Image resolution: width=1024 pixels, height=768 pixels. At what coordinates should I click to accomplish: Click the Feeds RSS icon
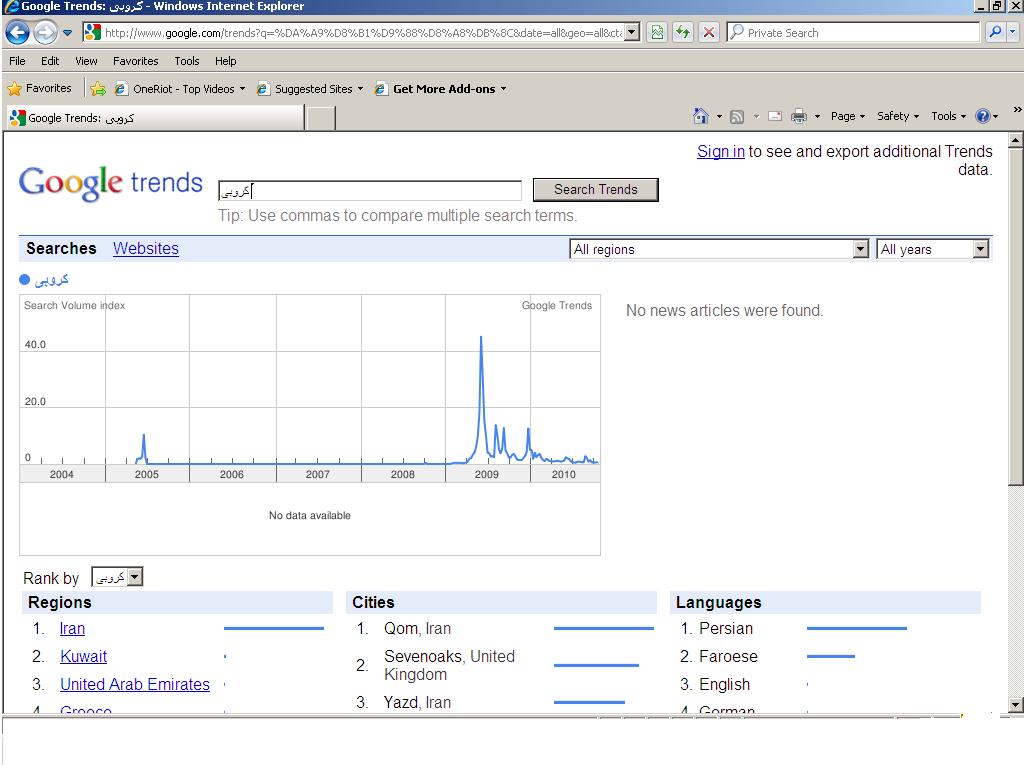coord(737,116)
